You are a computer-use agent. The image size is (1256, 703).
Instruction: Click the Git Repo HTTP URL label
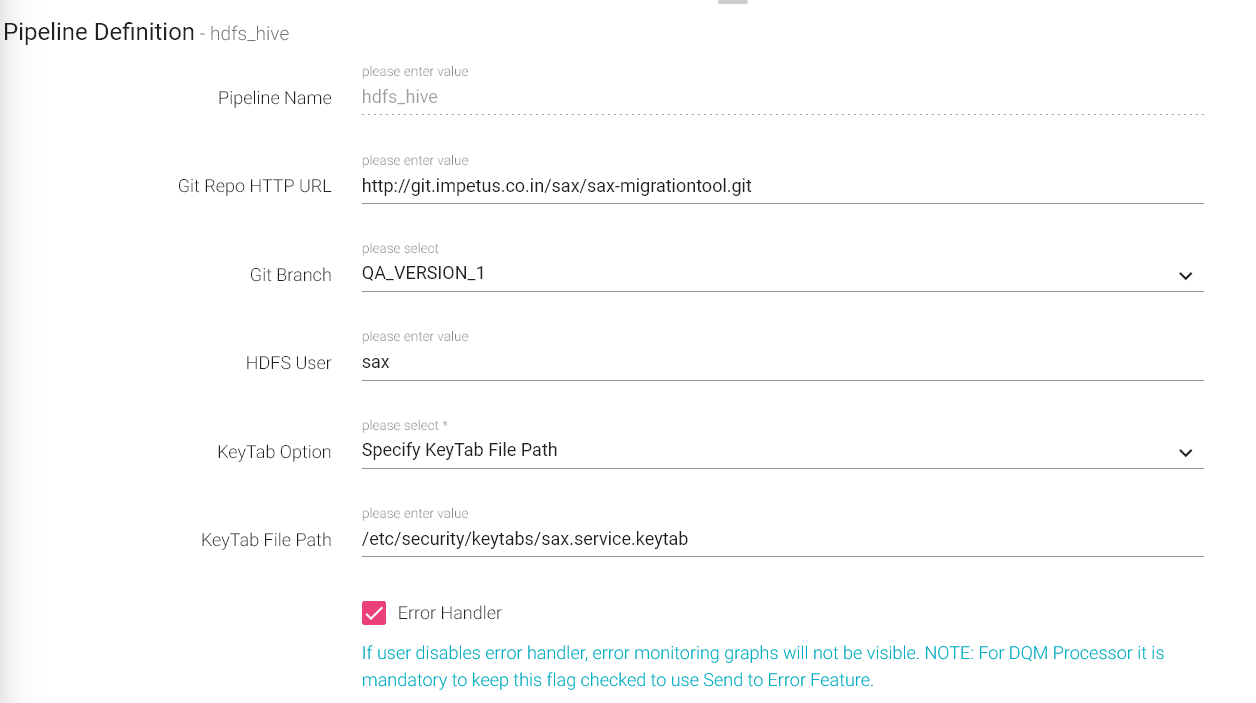[254, 186]
